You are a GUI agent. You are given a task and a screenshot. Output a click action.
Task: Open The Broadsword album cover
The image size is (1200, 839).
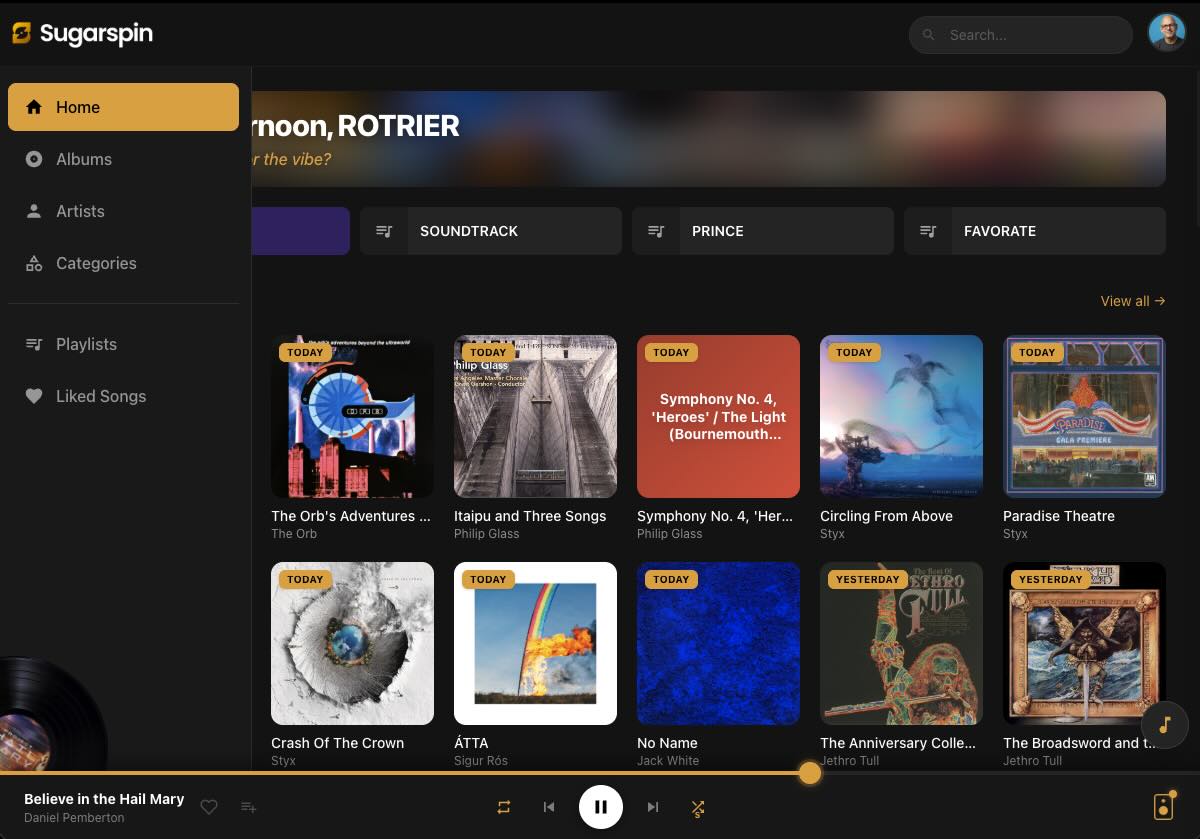click(x=1084, y=643)
